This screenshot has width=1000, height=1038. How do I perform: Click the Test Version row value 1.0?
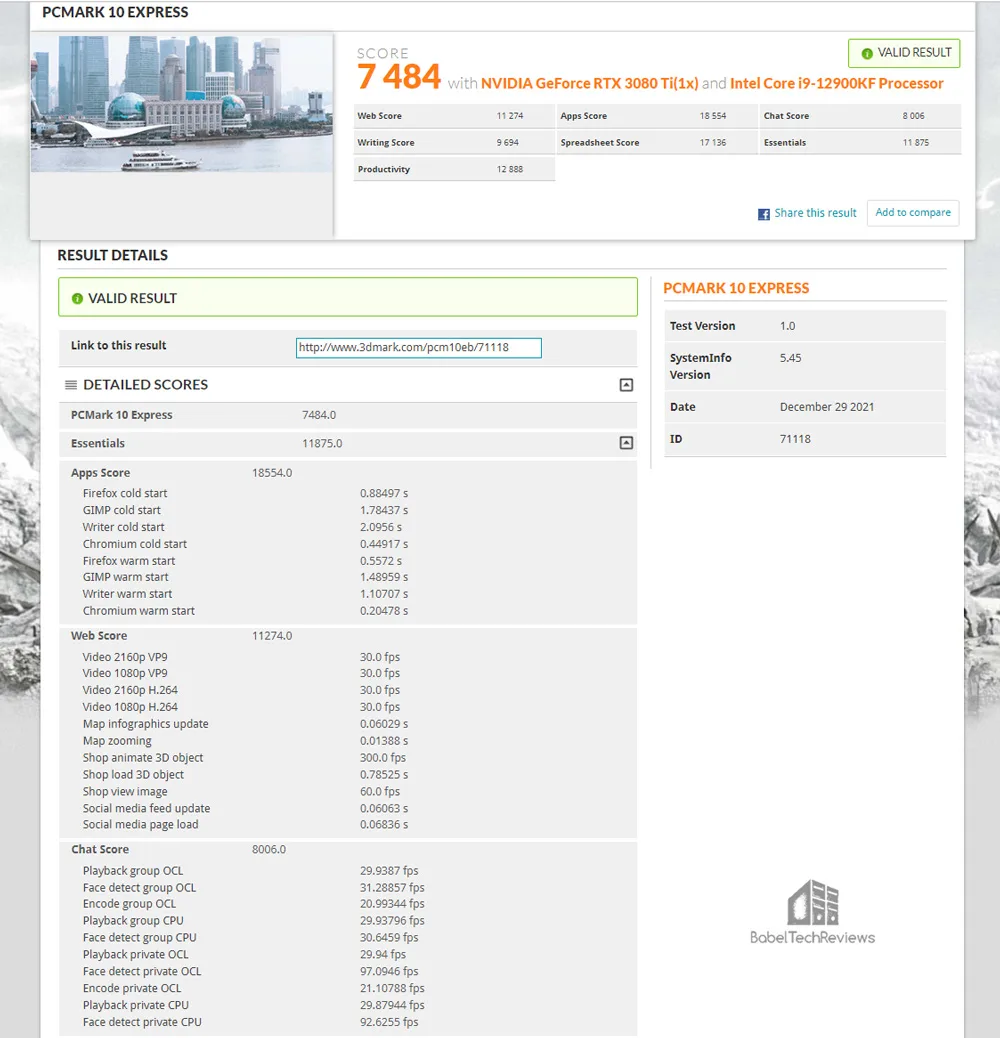pyautogui.click(x=788, y=326)
